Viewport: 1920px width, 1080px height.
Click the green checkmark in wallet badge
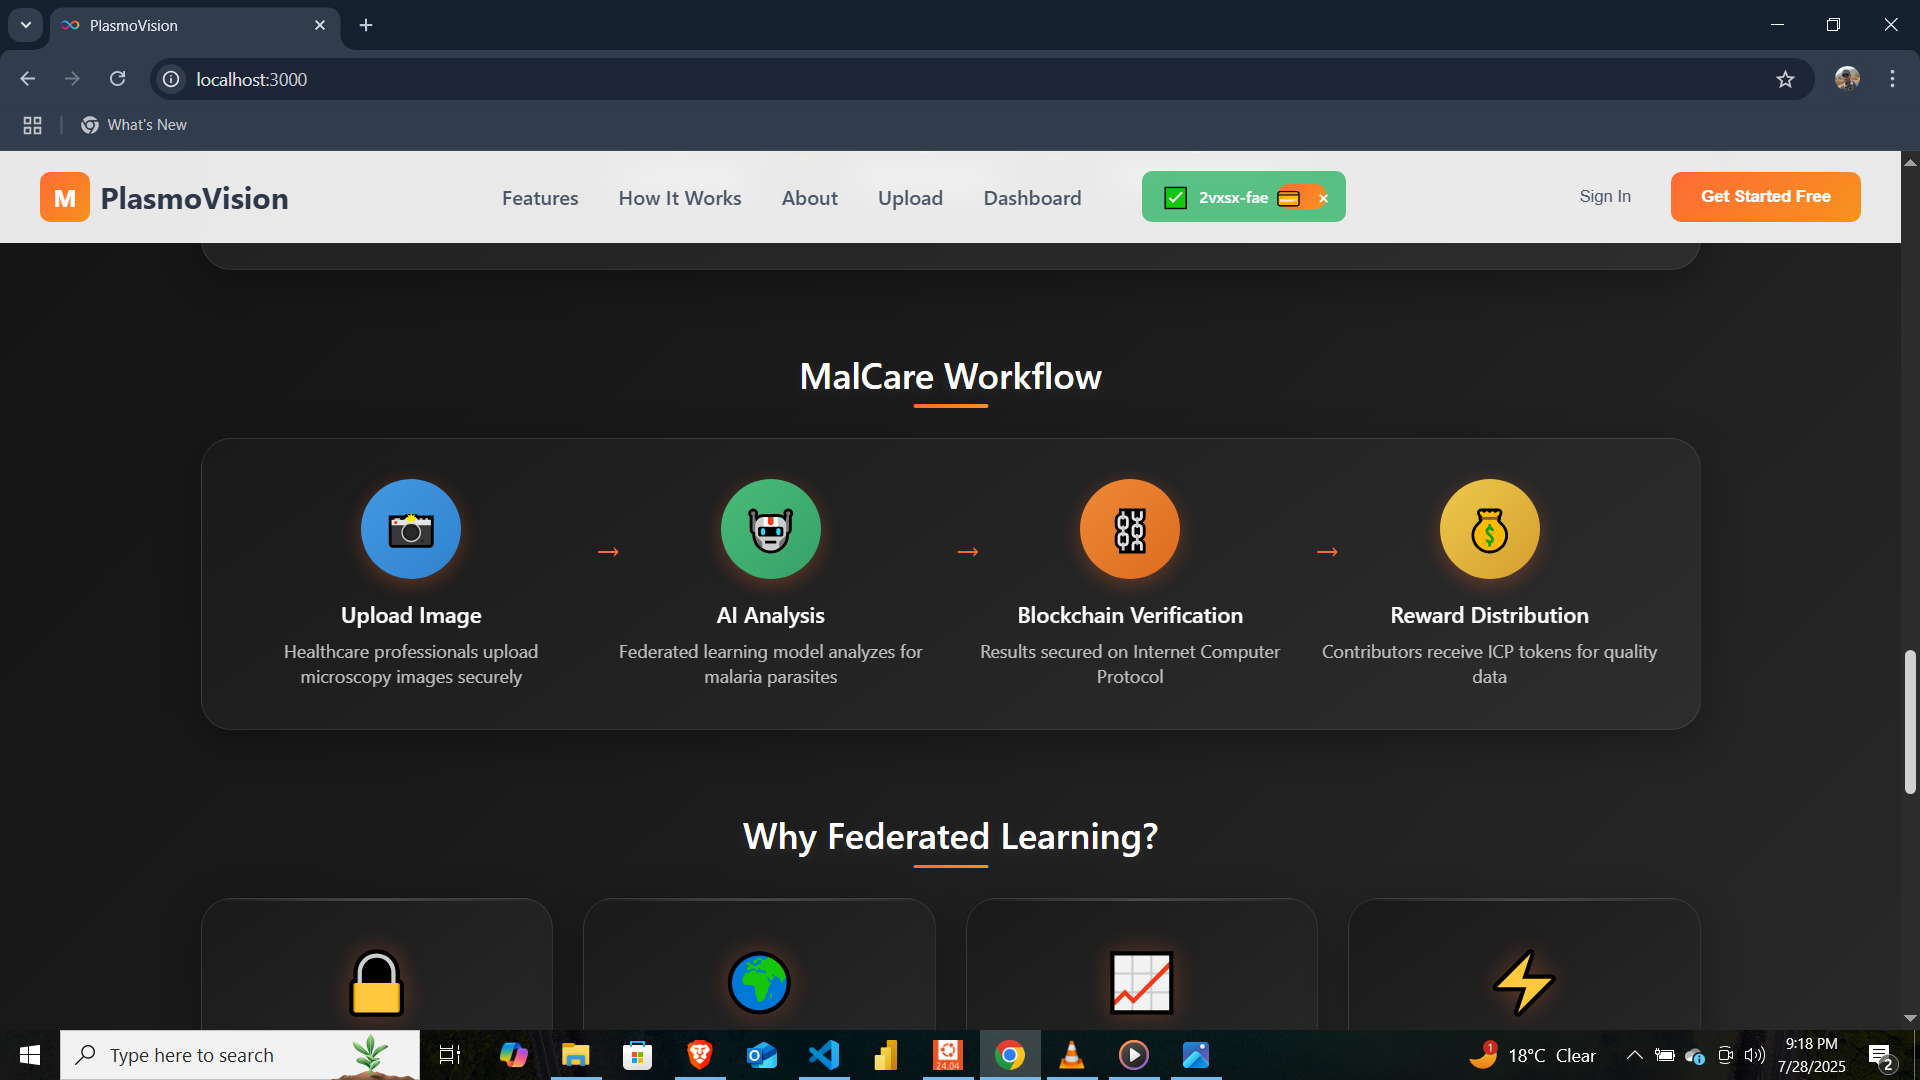(1176, 198)
